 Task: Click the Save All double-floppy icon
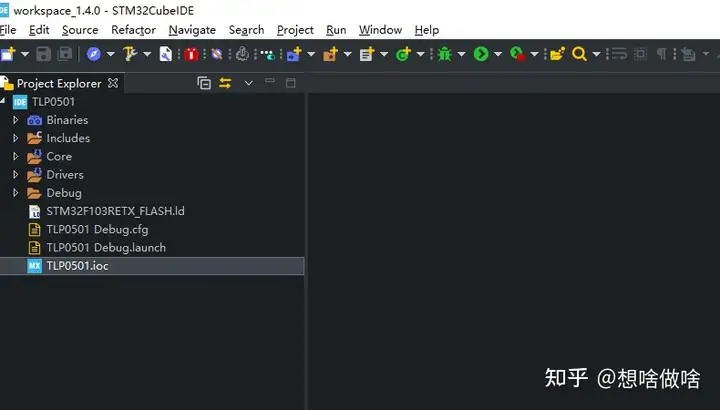[x=65, y=54]
